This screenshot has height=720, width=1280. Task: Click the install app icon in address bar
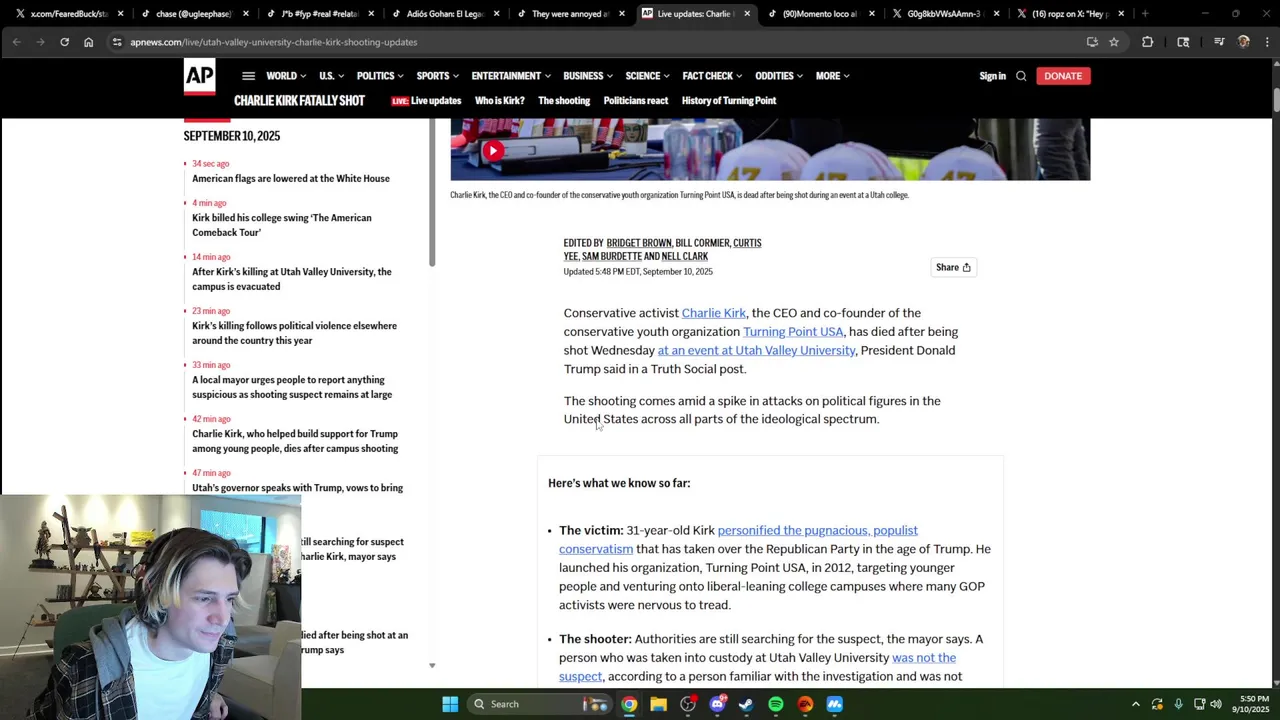tap(1092, 42)
